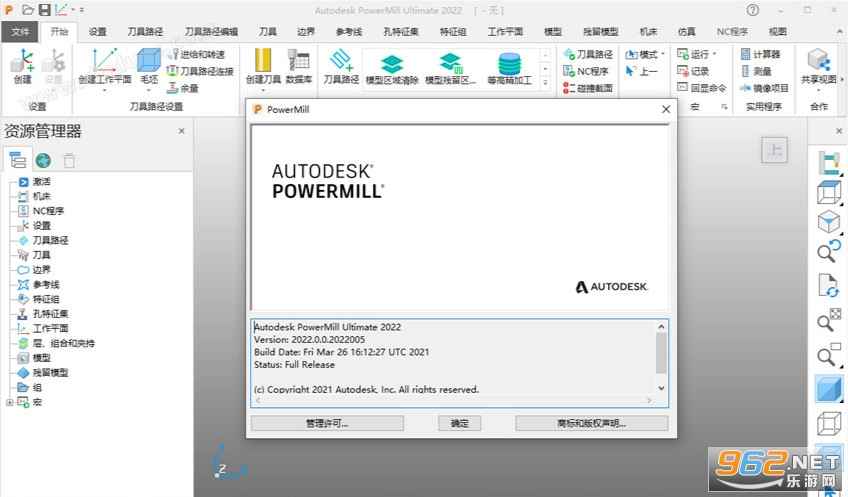Click the Help question mark icon
Viewport: 848px width, 497px height.
(752, 10)
